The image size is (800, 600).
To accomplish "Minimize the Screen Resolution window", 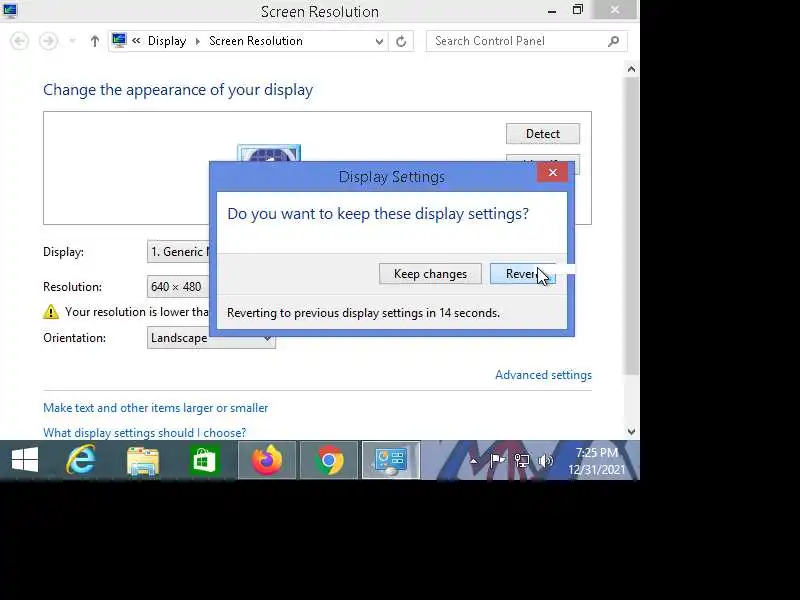I will tap(552, 11).
